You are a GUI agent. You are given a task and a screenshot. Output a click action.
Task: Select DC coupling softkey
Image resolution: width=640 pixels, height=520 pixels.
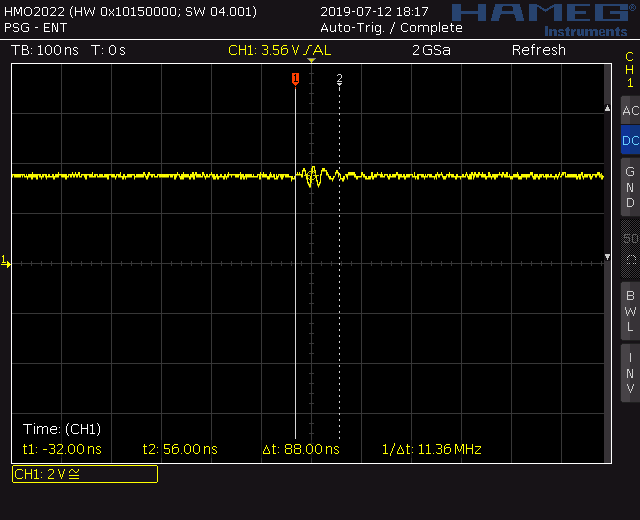630,140
